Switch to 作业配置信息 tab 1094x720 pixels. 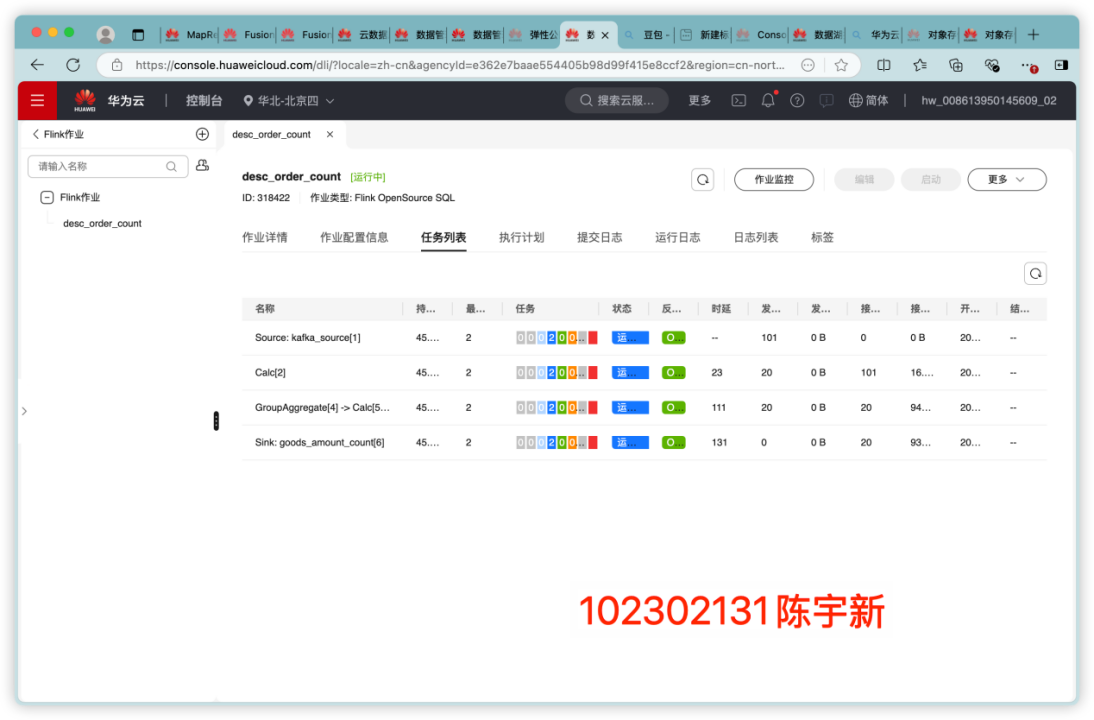354,237
